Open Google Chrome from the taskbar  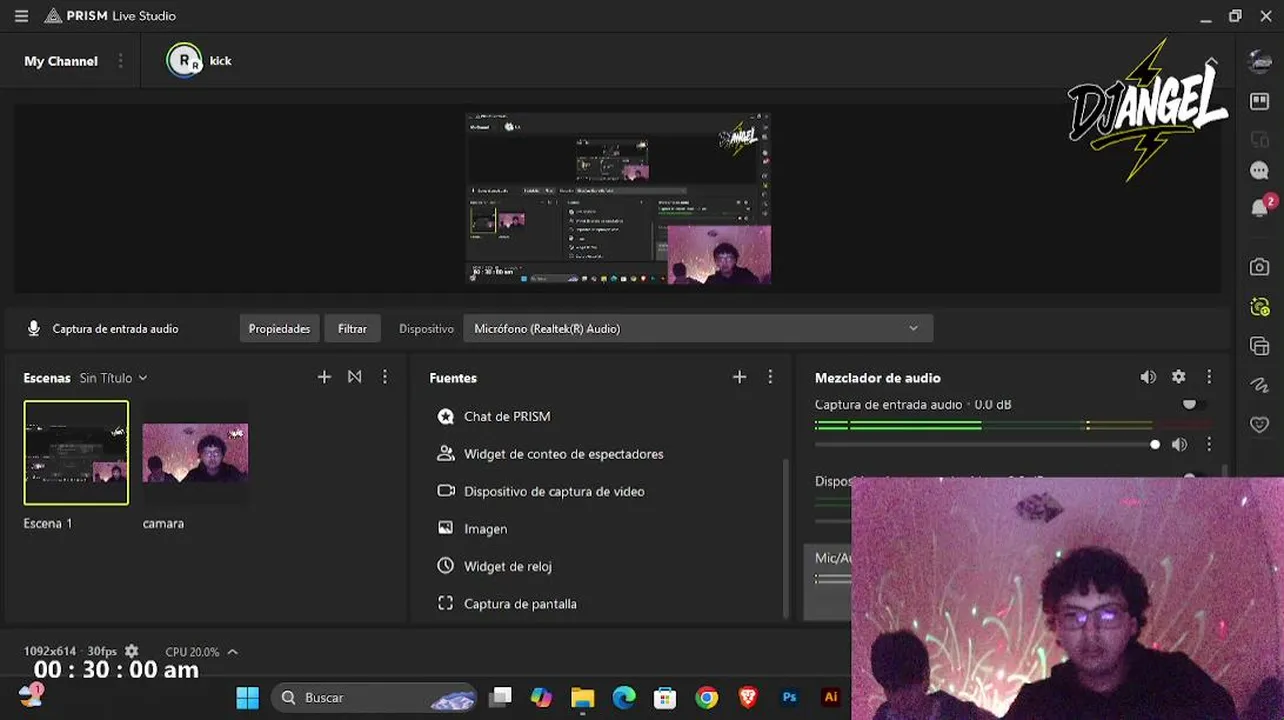point(706,697)
